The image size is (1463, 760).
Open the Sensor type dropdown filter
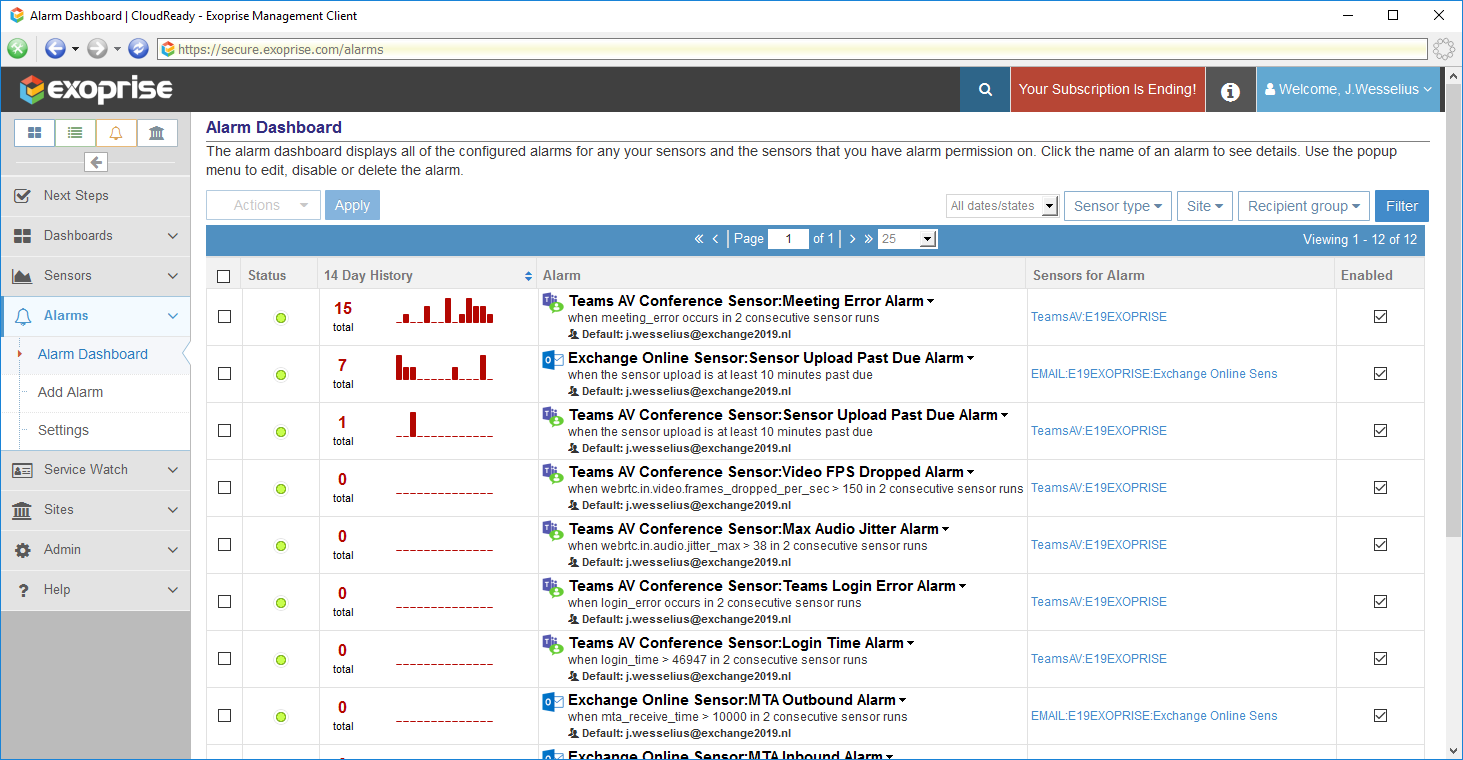point(1117,206)
